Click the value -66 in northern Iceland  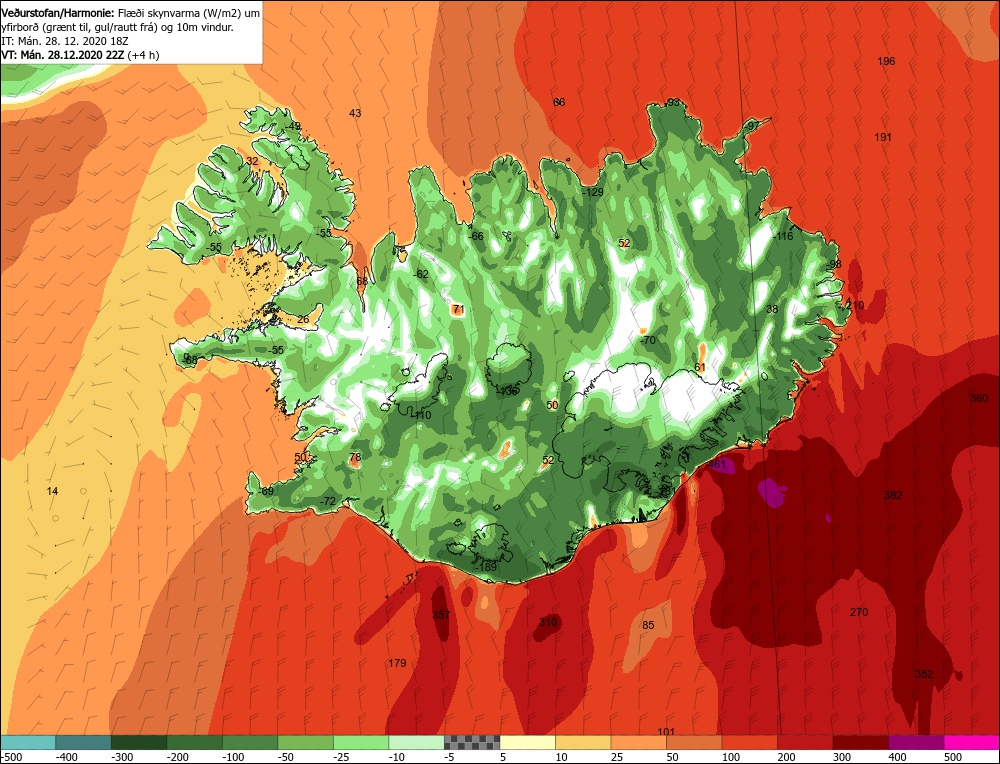tap(475, 237)
